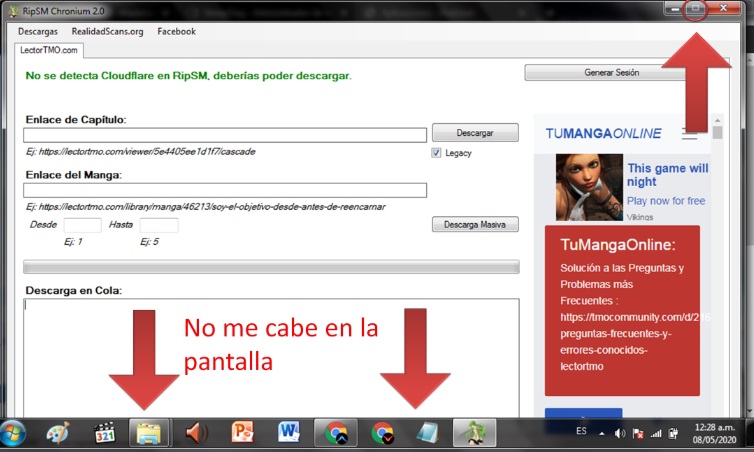Open the Chrome icon with red badge
754x452 pixels.
click(x=382, y=433)
